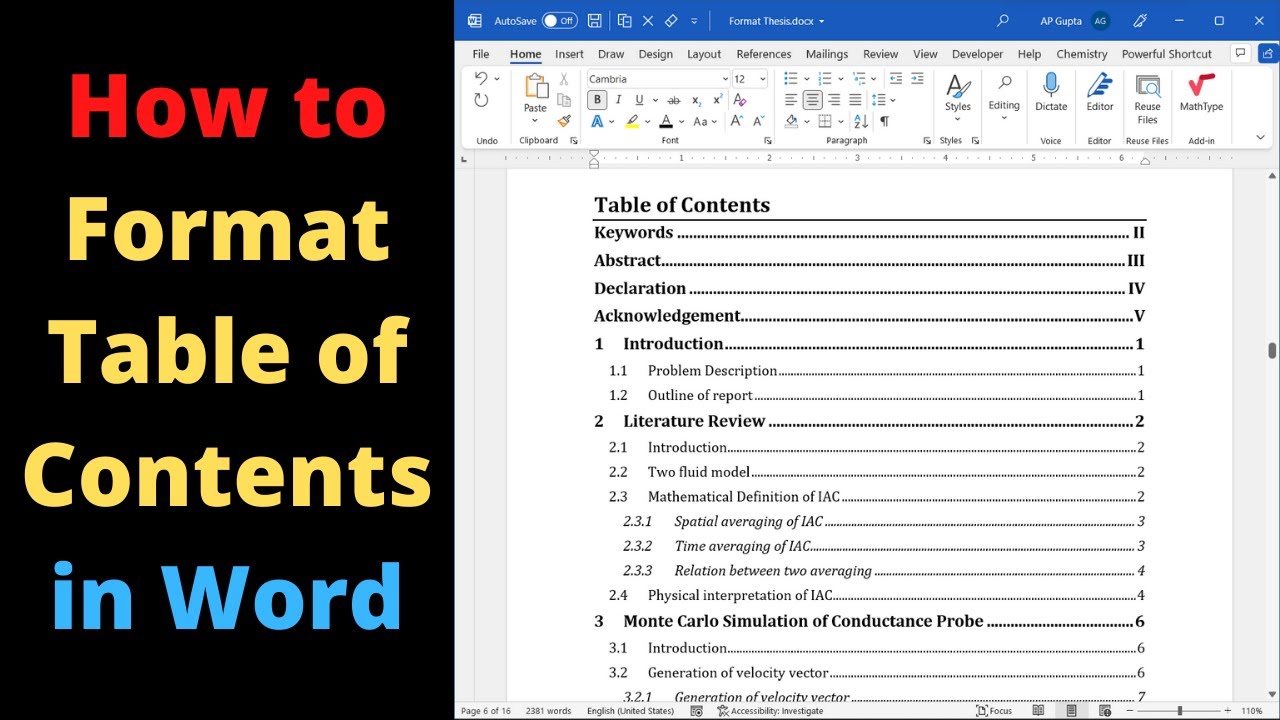Align text left

(x=791, y=100)
